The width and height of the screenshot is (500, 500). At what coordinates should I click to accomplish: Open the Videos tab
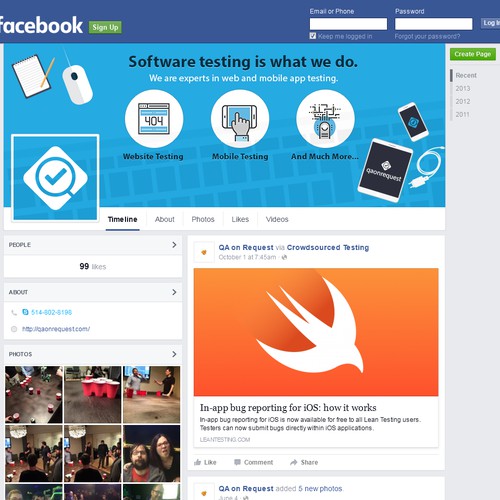(x=277, y=219)
